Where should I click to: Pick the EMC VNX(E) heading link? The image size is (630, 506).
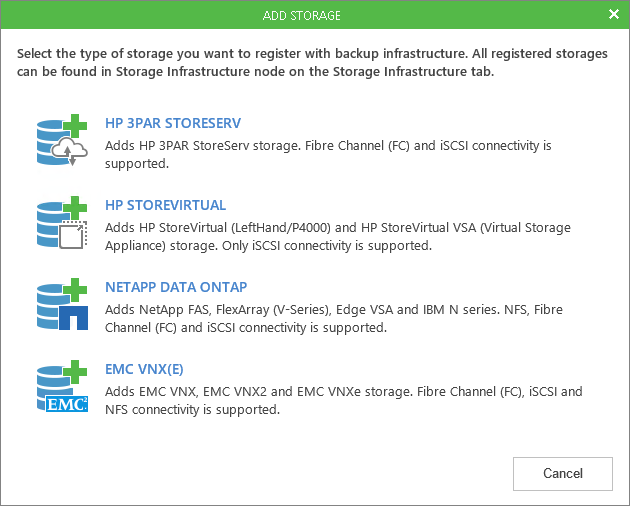pyautogui.click(x=144, y=369)
